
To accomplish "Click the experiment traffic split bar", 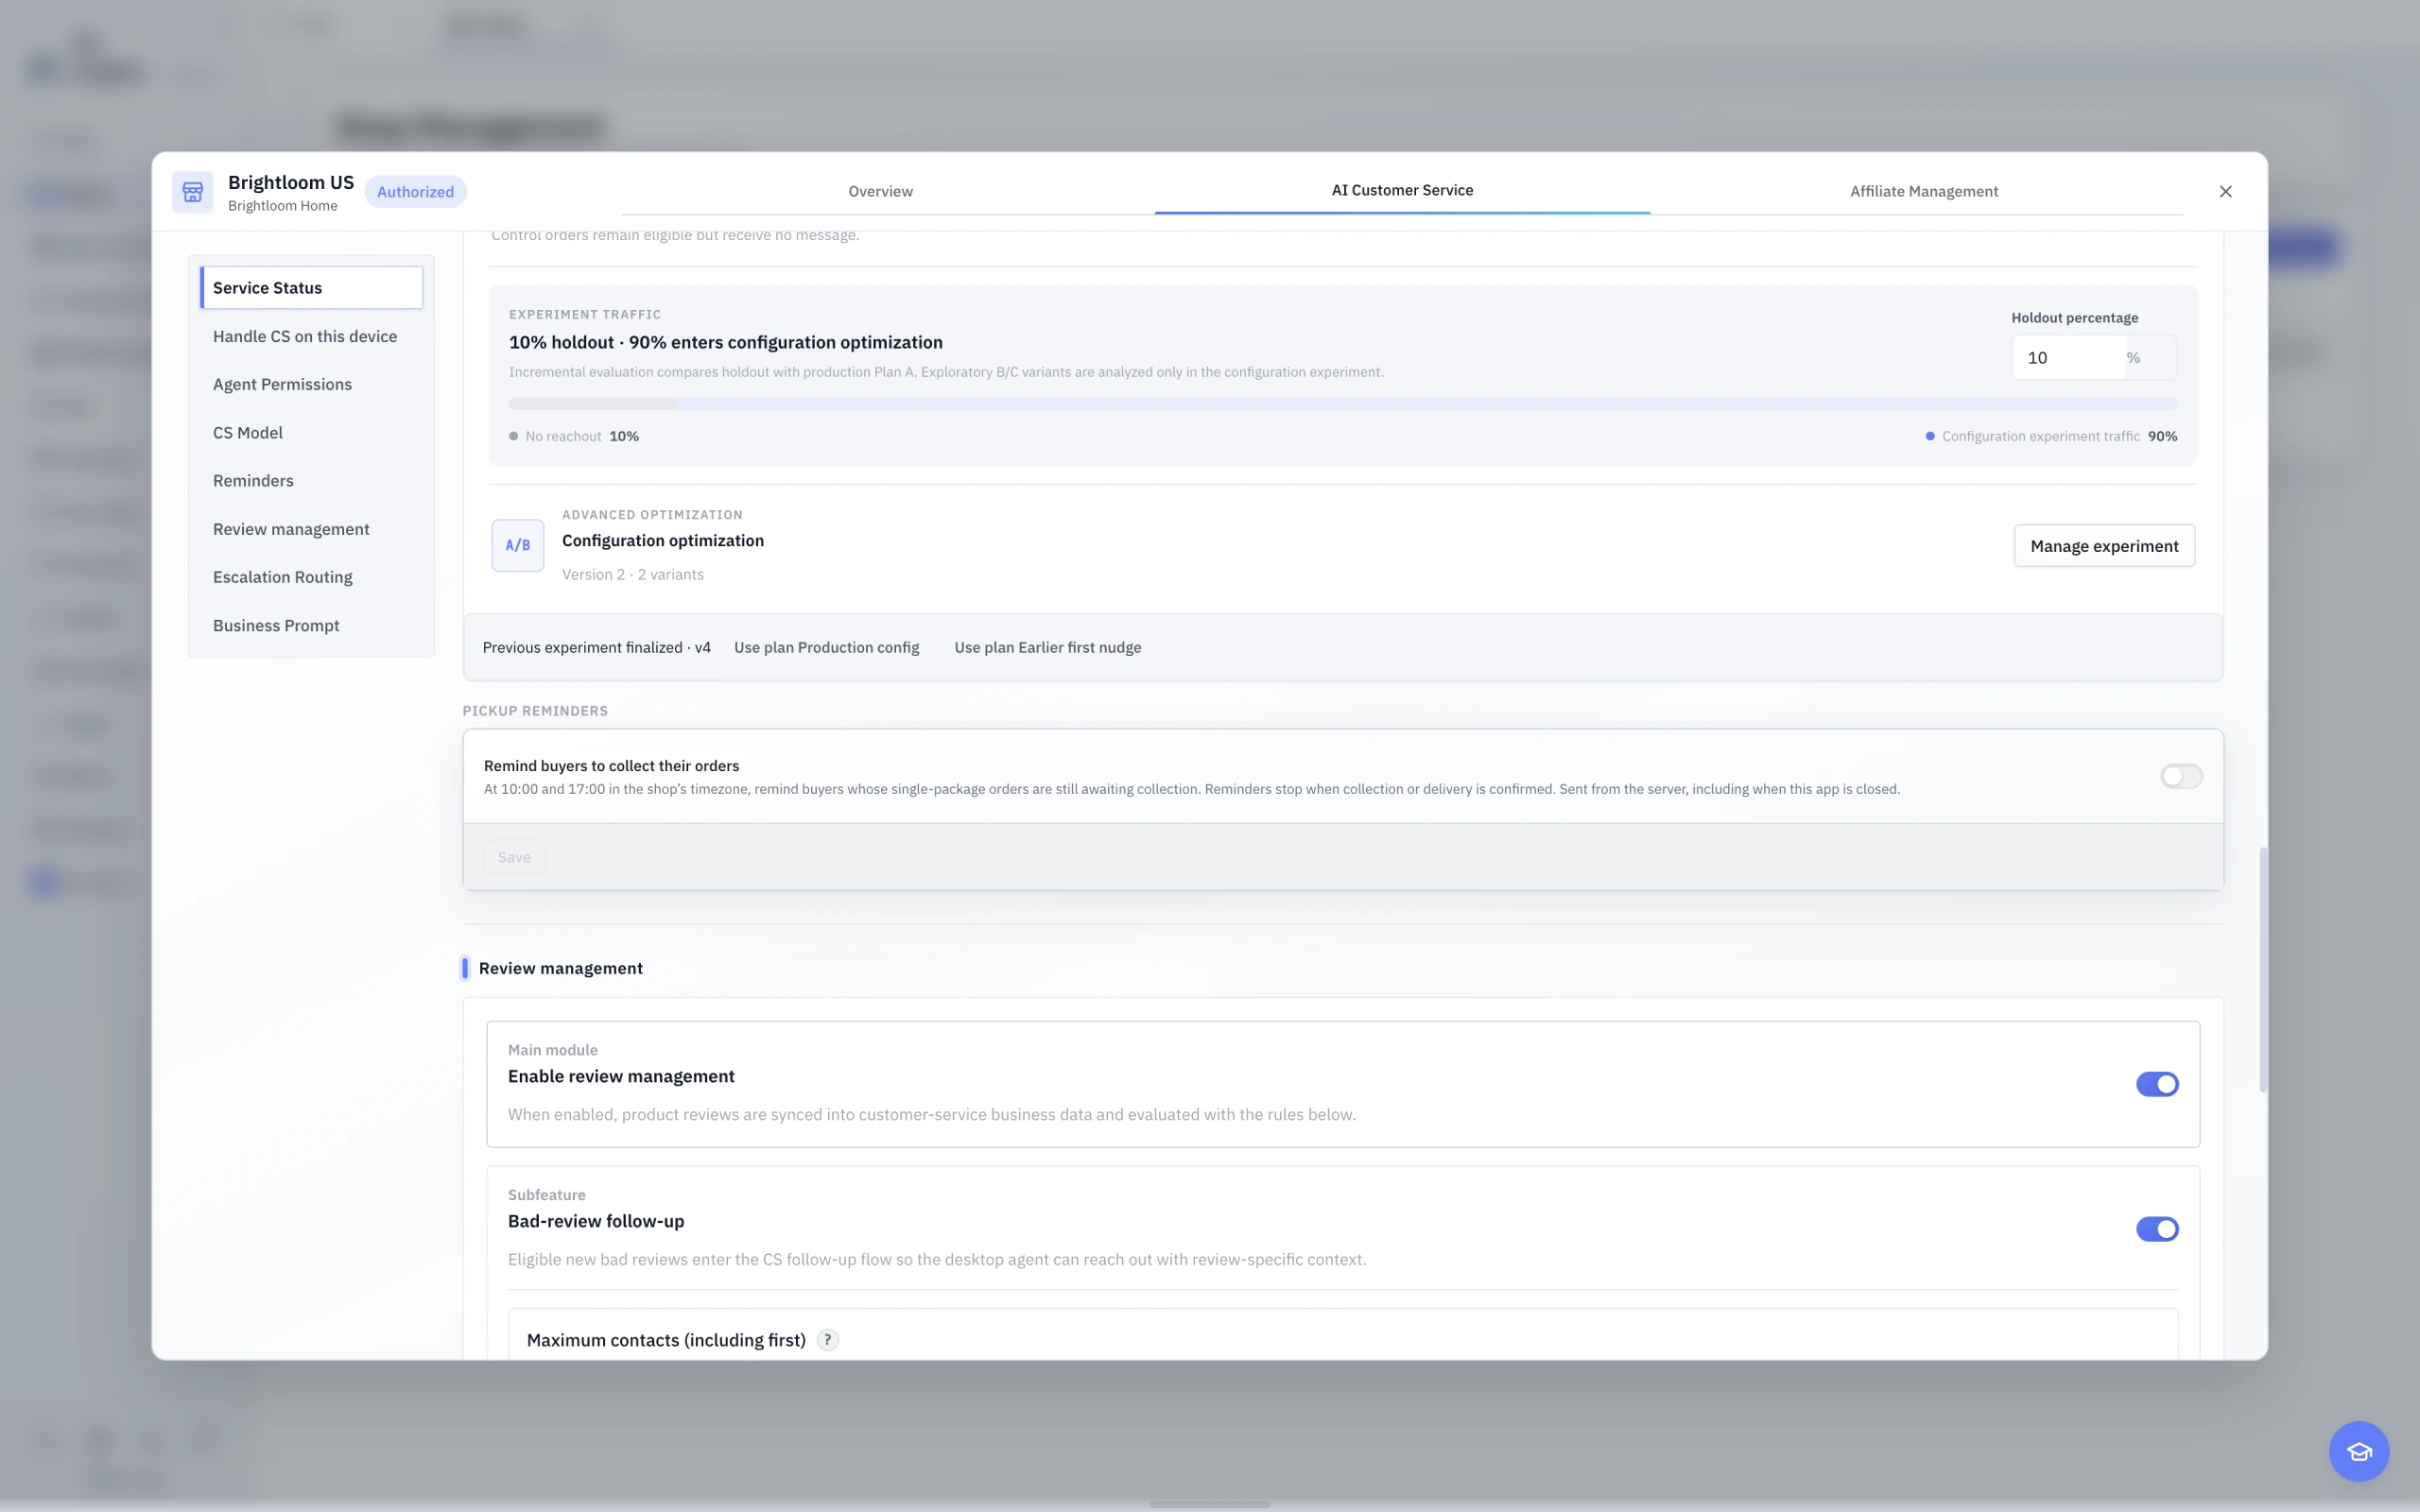I will coord(1342,404).
